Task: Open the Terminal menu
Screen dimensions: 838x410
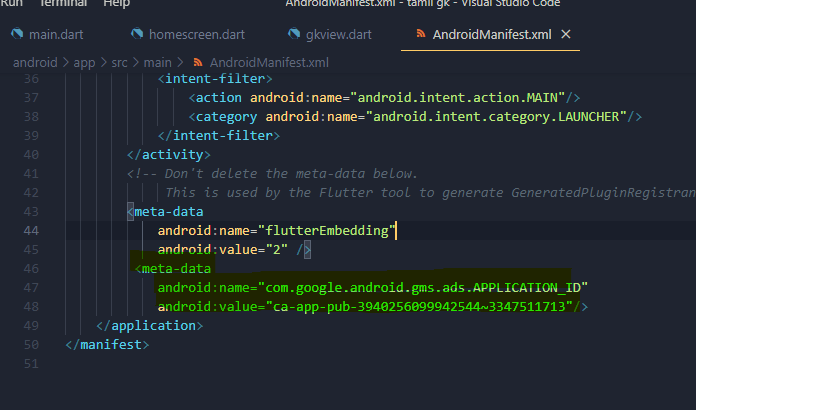Action: (x=63, y=3)
